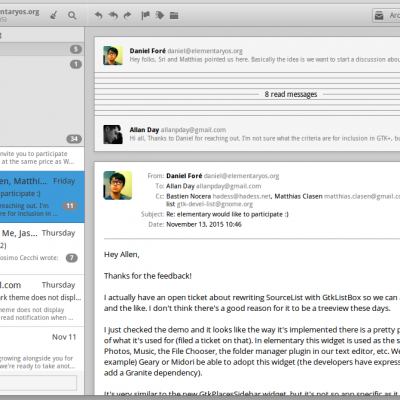Click 'Daniel Foré' in the From header
The height and width of the screenshot is (400, 400).
[184, 176]
